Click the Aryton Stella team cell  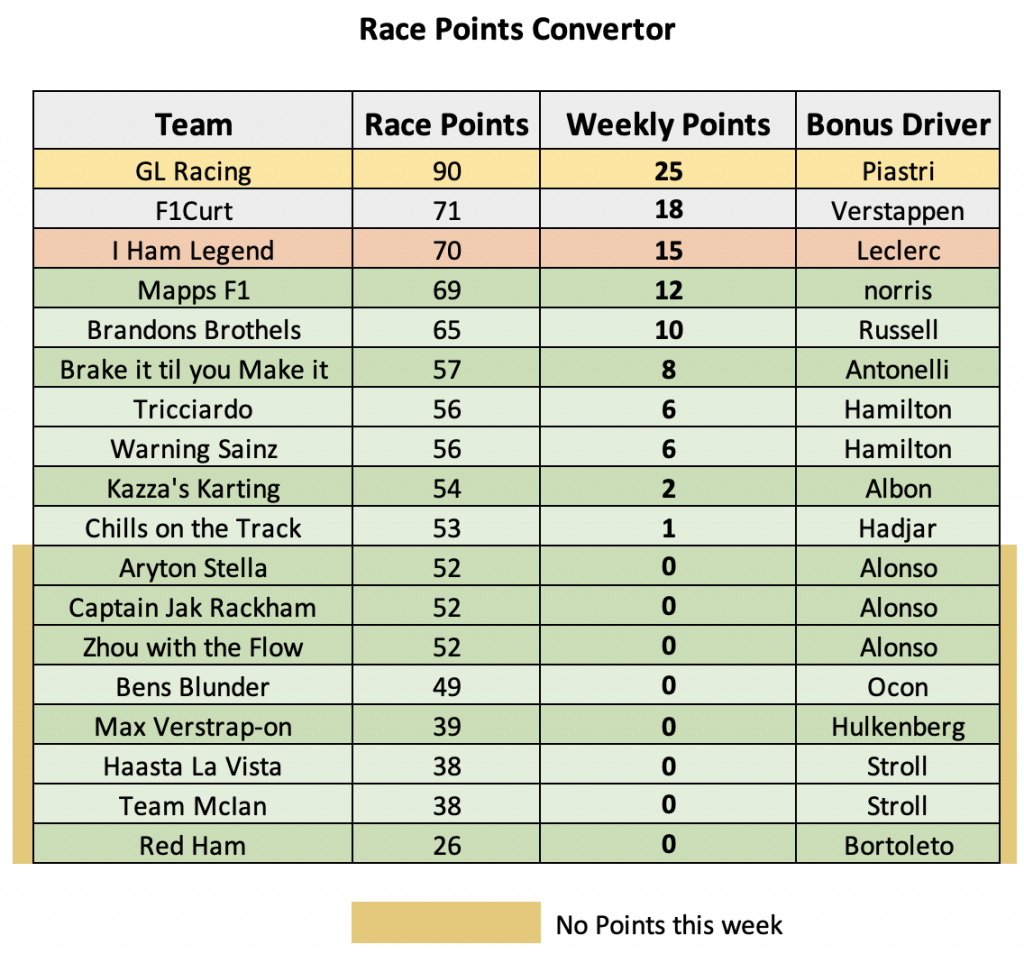coord(193,567)
